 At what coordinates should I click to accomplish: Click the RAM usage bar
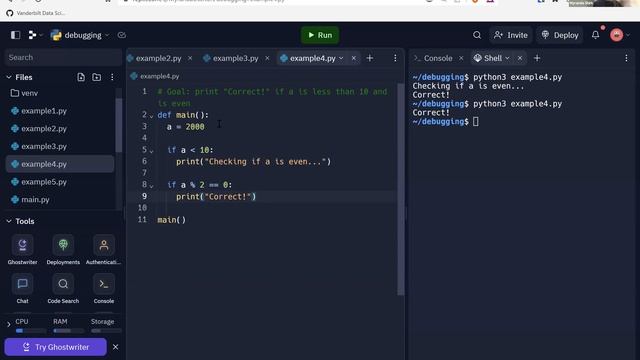point(68,331)
